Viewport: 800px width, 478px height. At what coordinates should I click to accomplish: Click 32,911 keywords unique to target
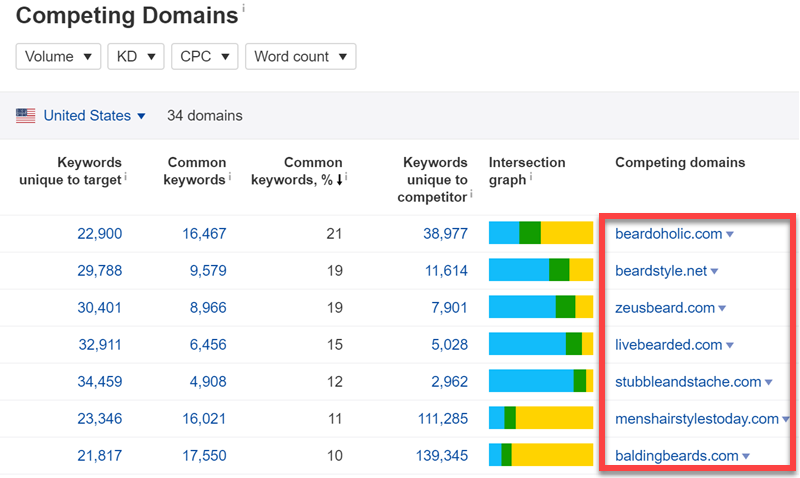[x=100, y=345]
